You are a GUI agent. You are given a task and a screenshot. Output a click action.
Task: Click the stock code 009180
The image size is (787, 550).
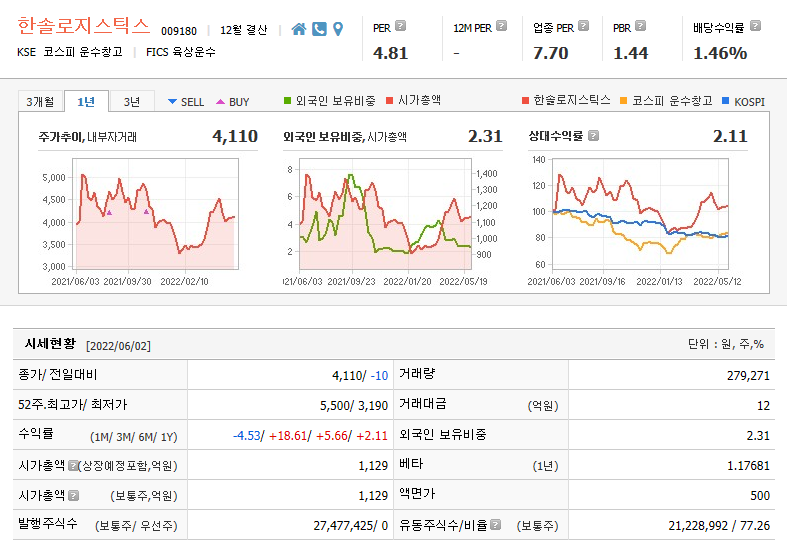(x=179, y=31)
